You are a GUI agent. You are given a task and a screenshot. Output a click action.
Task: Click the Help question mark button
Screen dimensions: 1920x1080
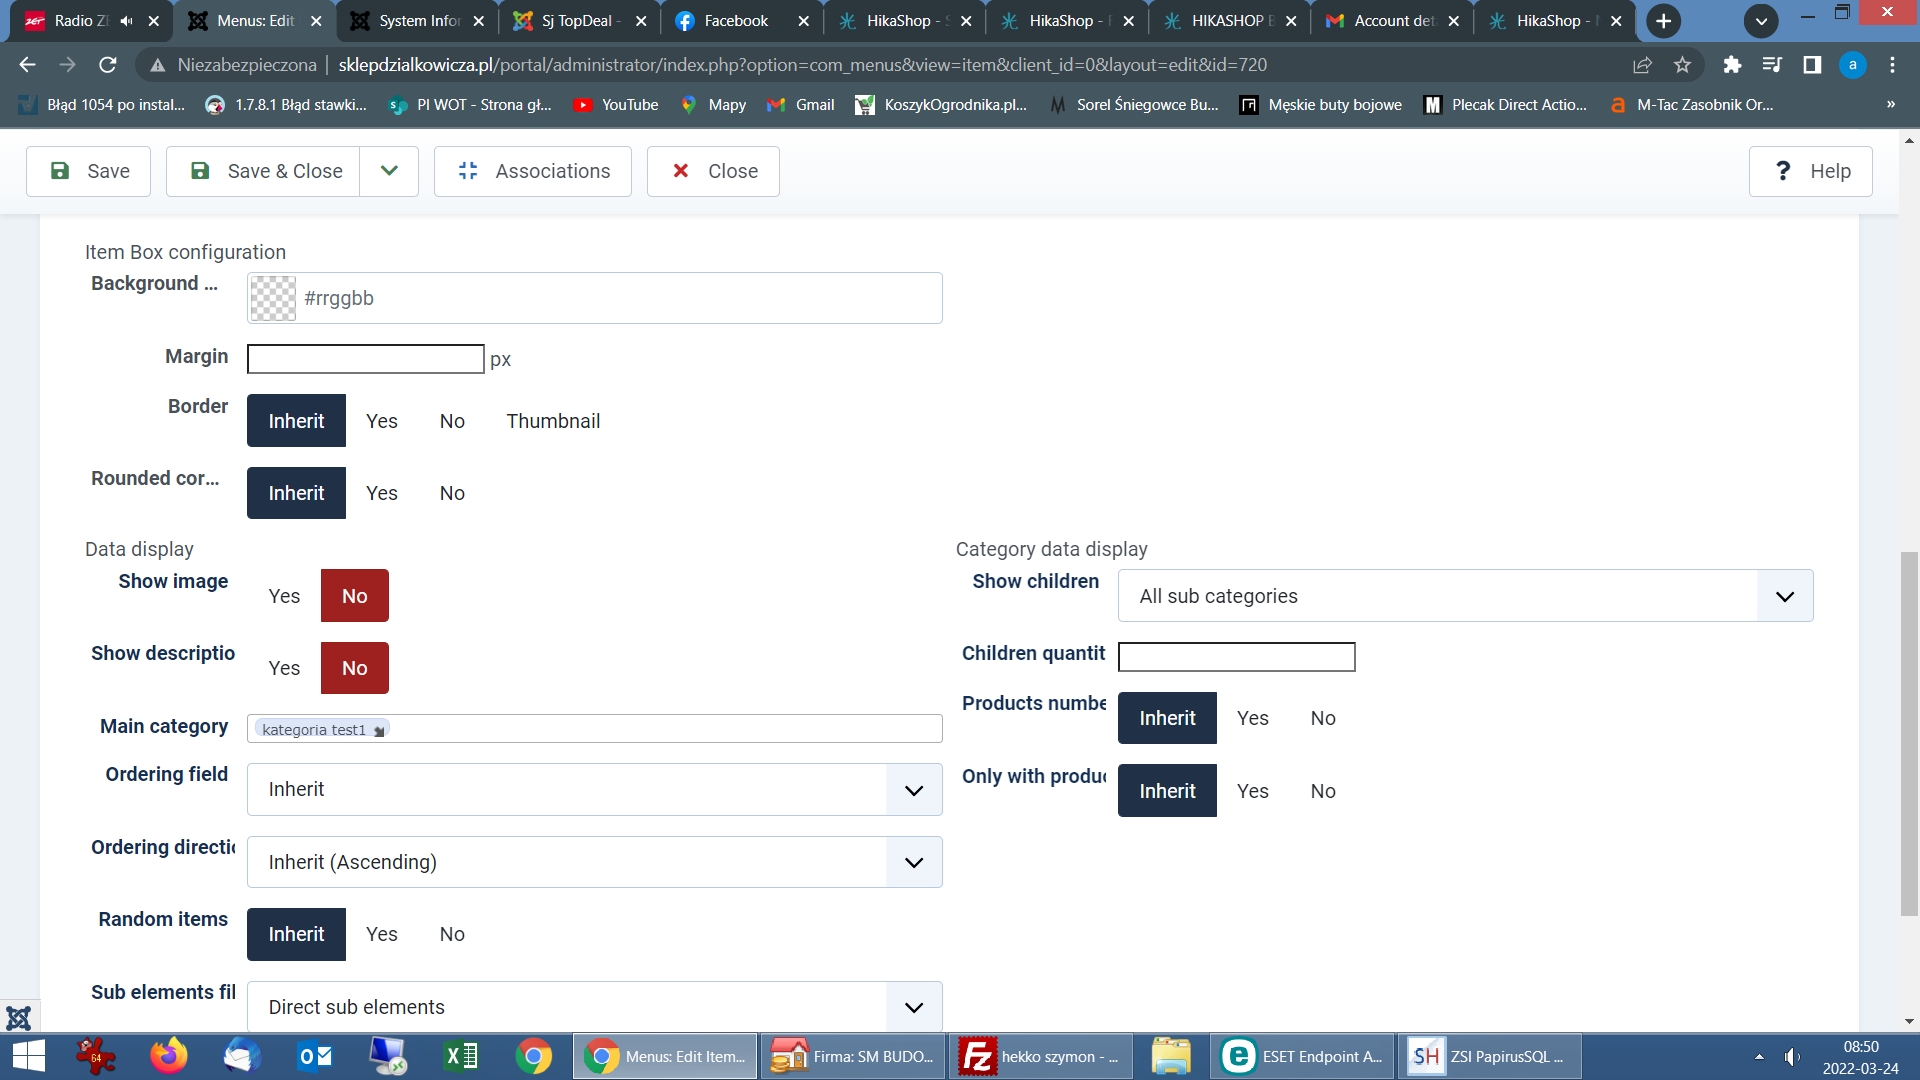(x=1810, y=171)
